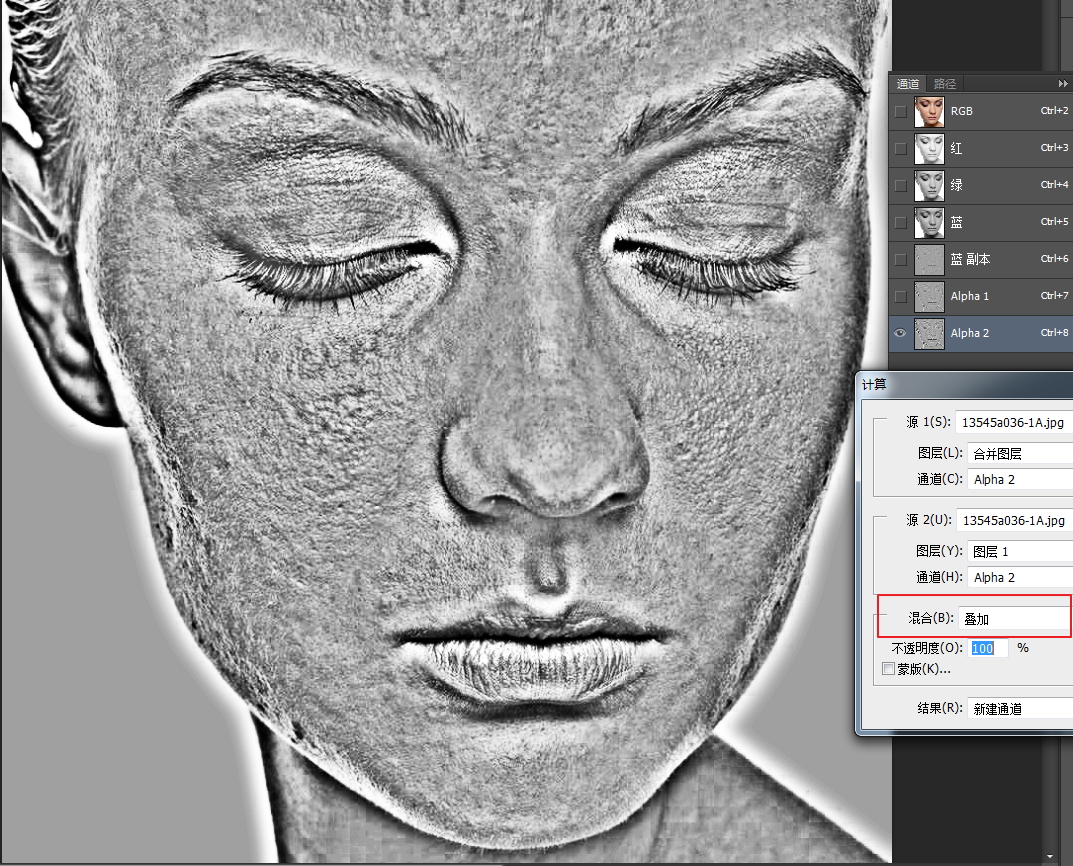Show the 红 channel visibility
1073x866 pixels.
point(901,148)
